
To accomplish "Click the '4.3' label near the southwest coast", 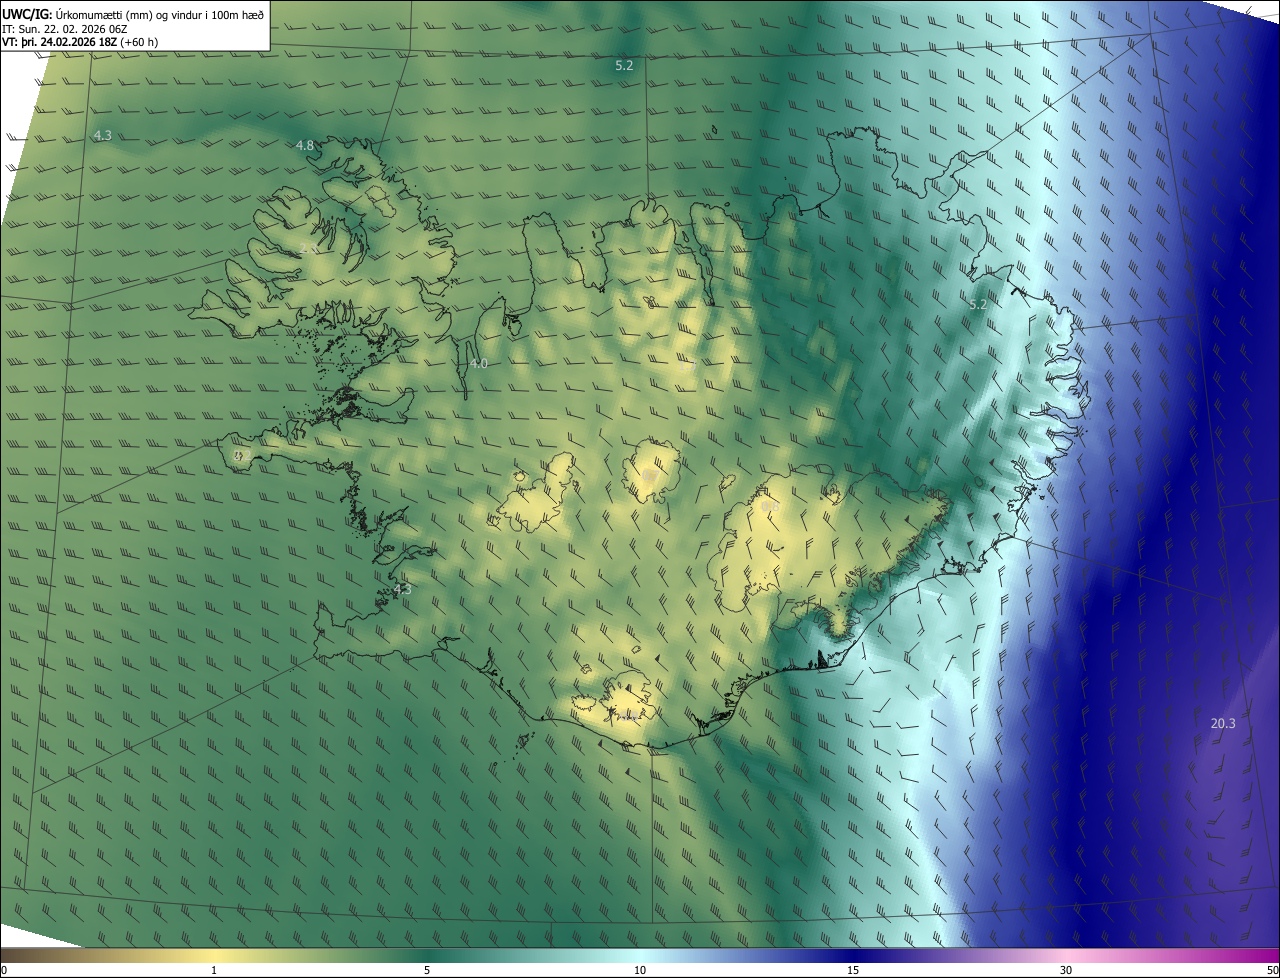I will [x=402, y=589].
